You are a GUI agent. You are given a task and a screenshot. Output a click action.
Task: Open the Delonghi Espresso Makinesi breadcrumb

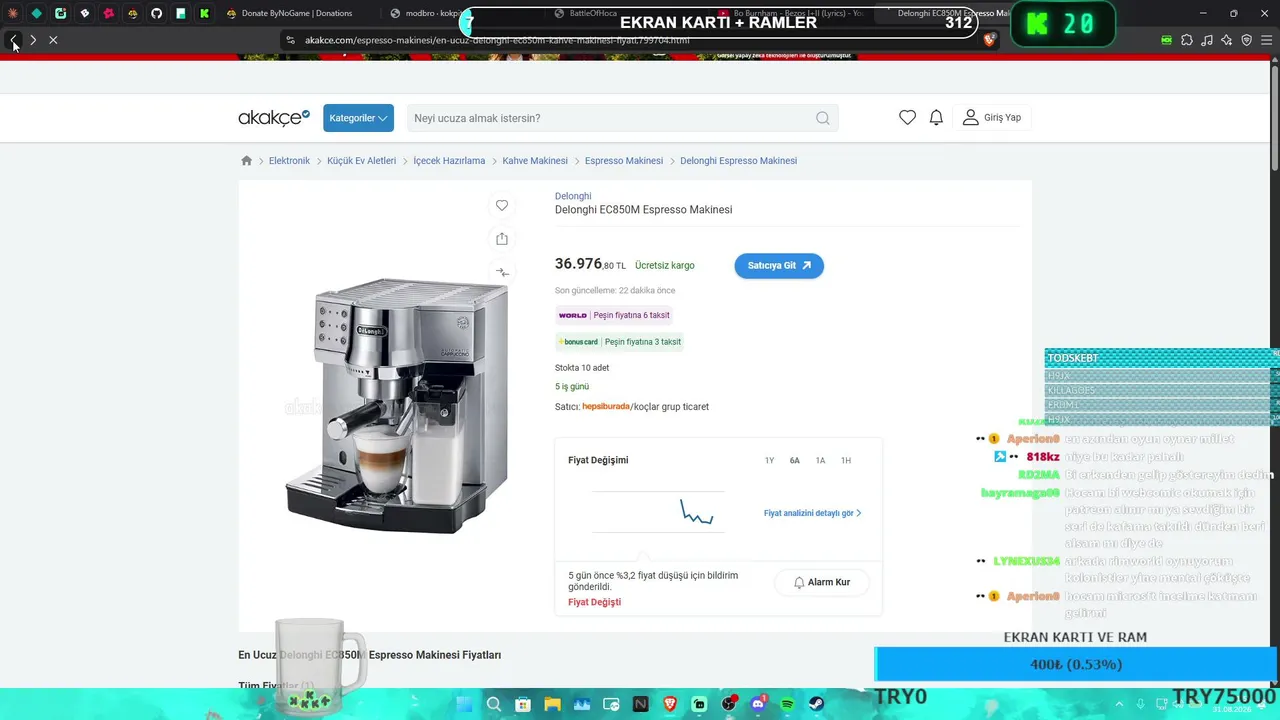pyautogui.click(x=739, y=161)
